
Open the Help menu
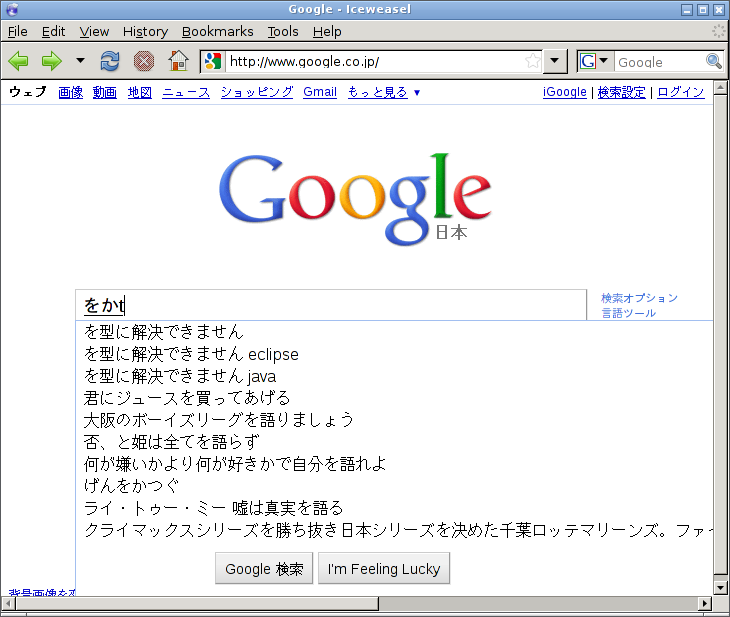point(327,31)
